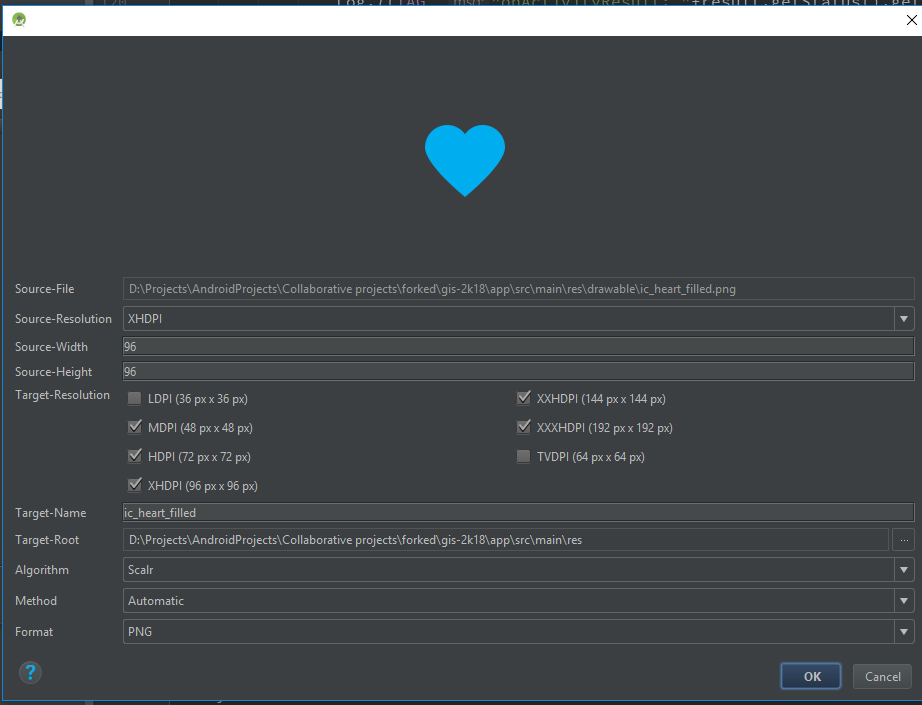
Task: Click the Source-Width input field
Action: pyautogui.click(x=518, y=346)
